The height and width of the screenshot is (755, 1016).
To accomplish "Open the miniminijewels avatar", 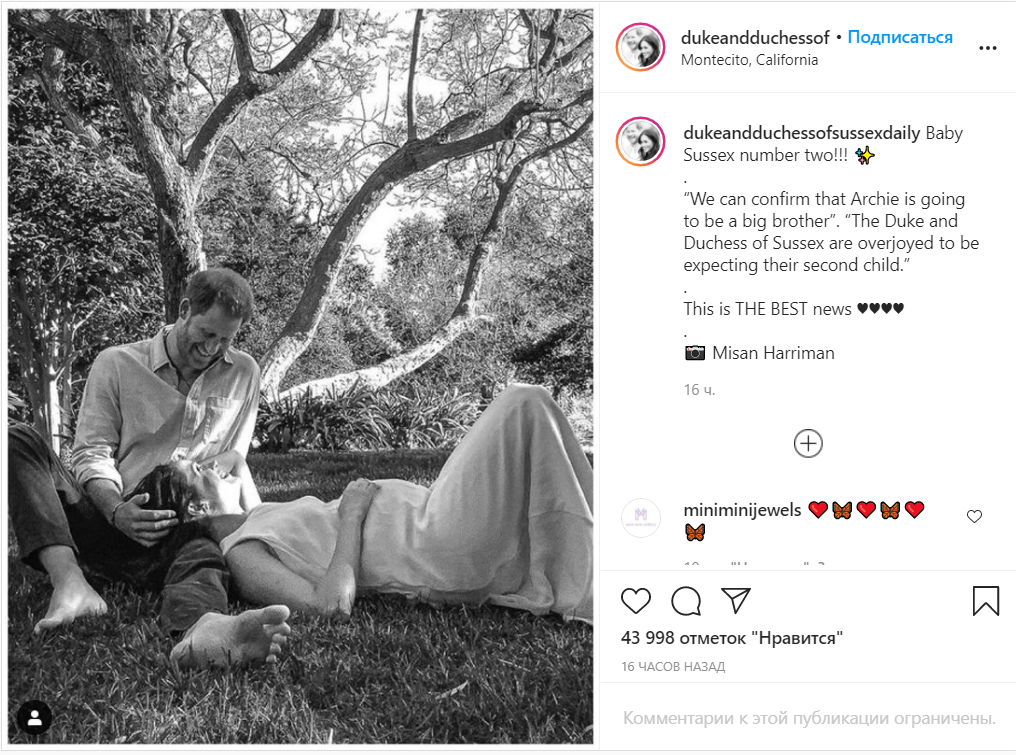I will 641,517.
